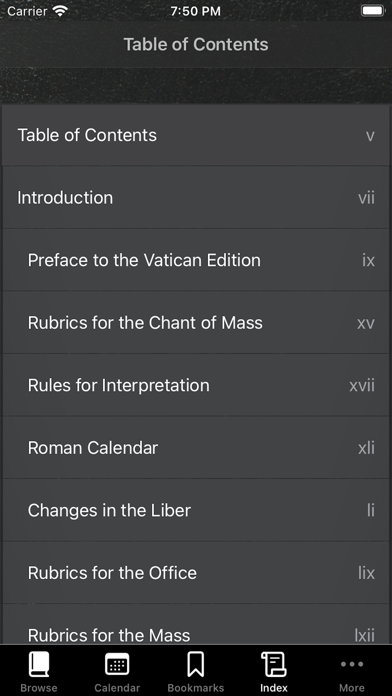This screenshot has width=392, height=696.
Task: Open Rules for Interpretation
Action: 196,385
